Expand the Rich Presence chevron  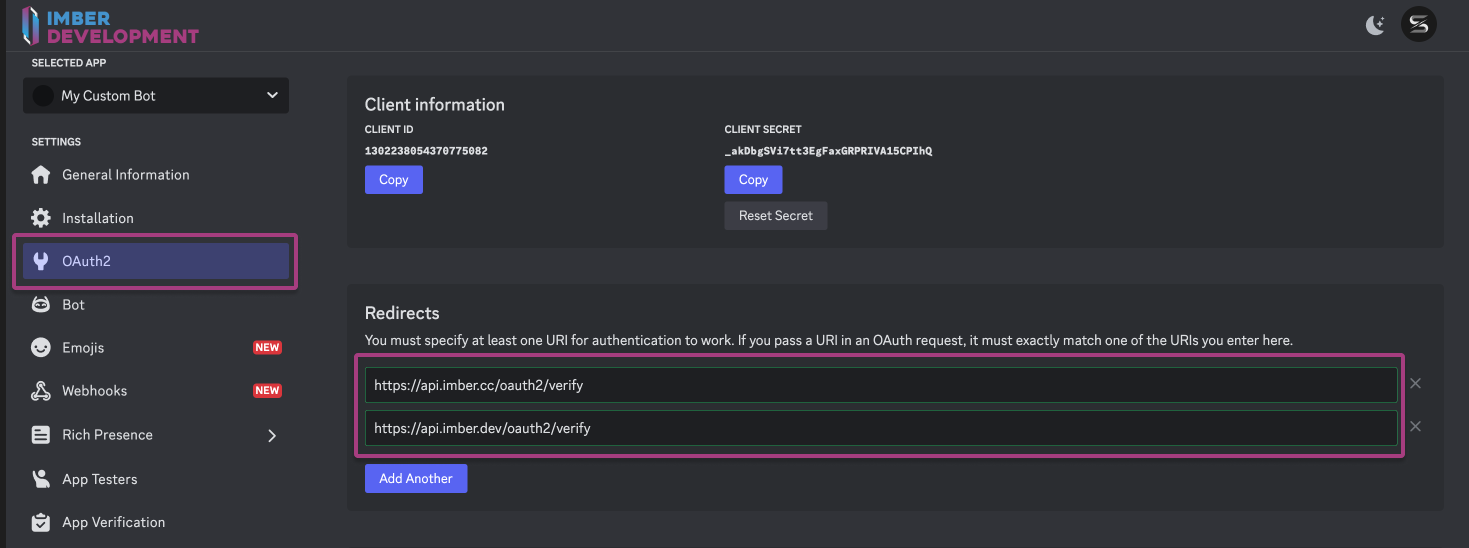click(x=272, y=435)
